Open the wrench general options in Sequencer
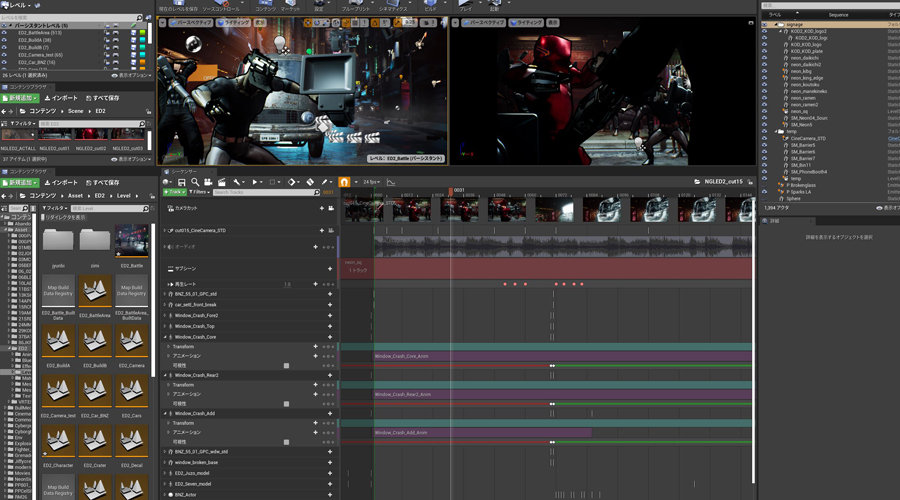900x500 pixels. pos(238,182)
